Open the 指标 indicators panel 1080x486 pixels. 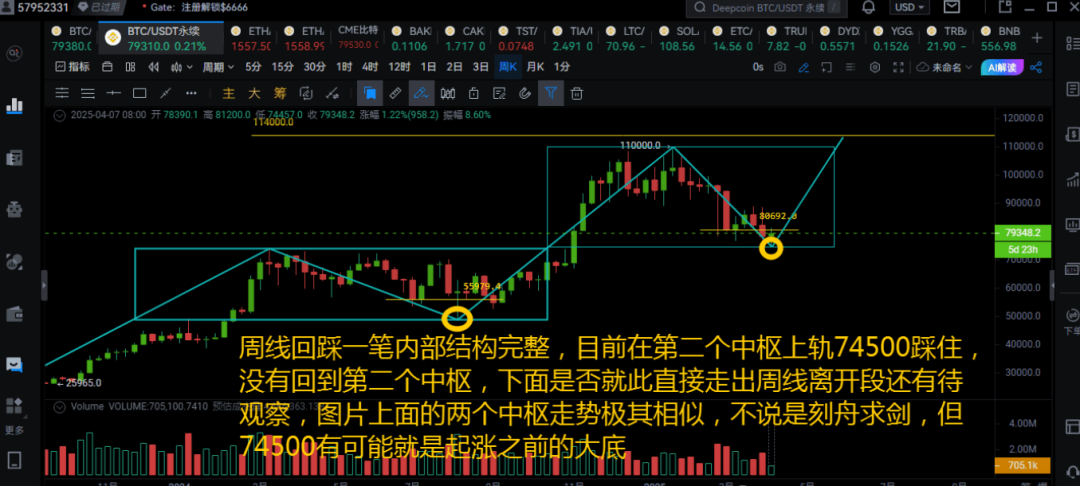72,67
